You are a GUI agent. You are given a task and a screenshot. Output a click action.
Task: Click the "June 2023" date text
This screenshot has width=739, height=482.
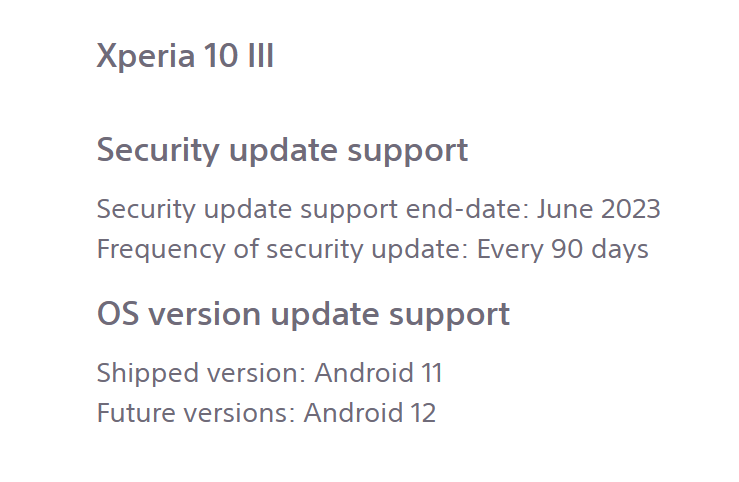(x=599, y=209)
